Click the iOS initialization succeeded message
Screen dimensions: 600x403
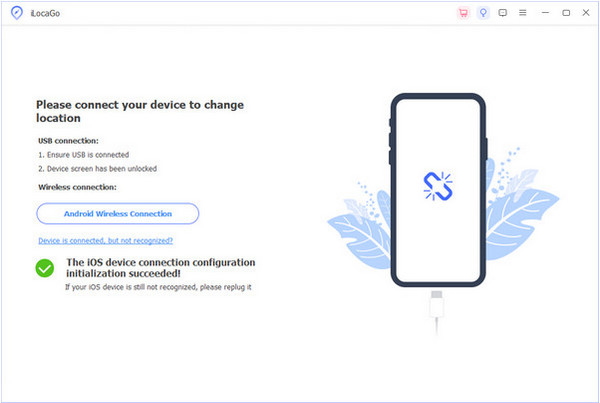coord(160,268)
